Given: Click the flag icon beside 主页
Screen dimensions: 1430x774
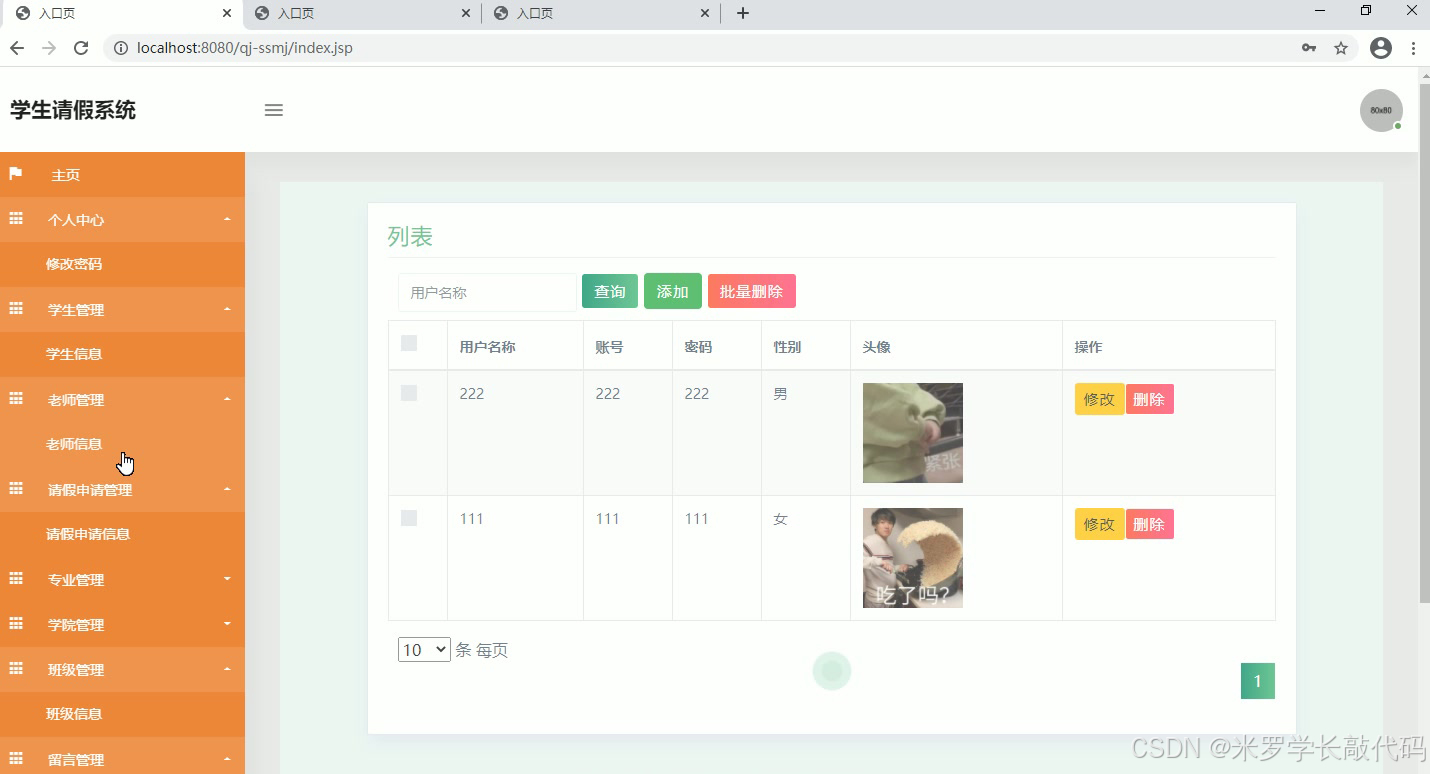Looking at the screenshot, I should tap(15, 174).
